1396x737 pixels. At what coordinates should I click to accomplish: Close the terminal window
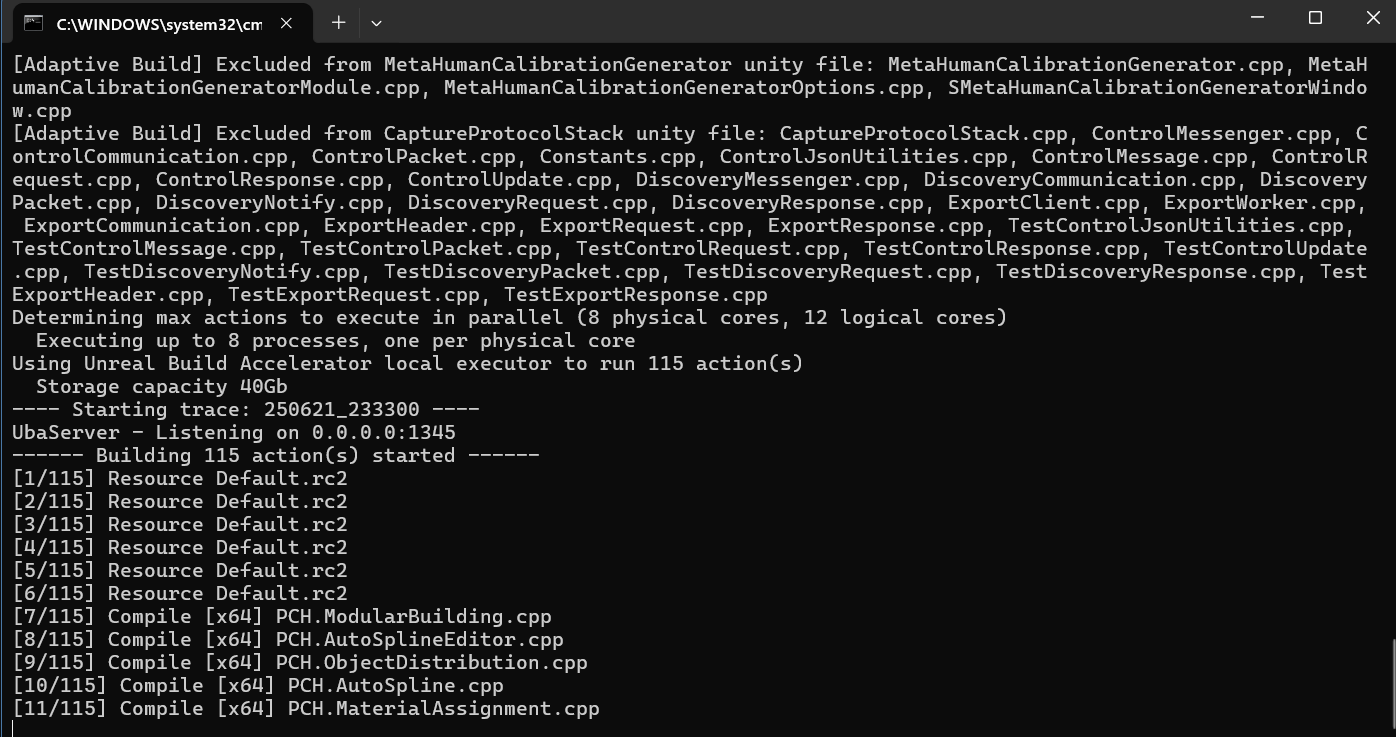(x=1372, y=18)
